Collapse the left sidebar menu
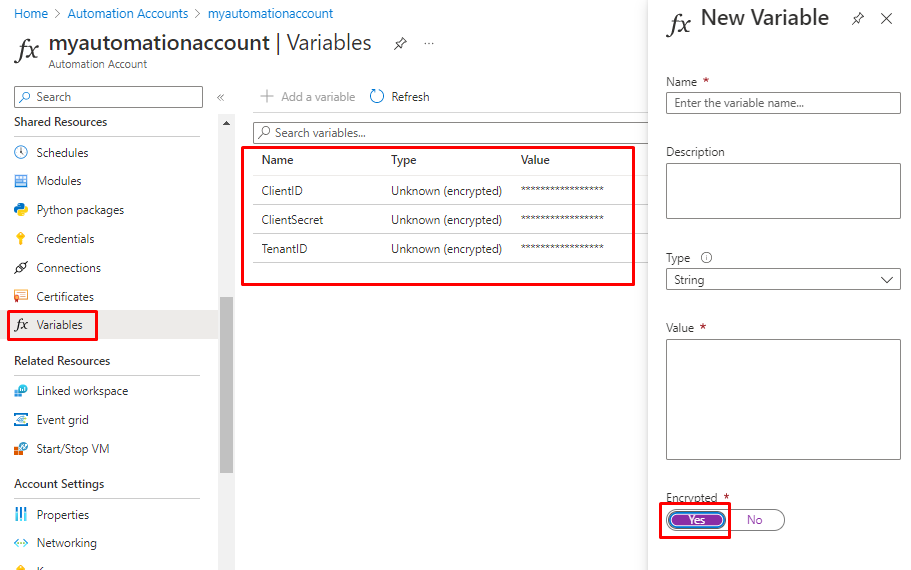911x570 pixels. [220, 97]
